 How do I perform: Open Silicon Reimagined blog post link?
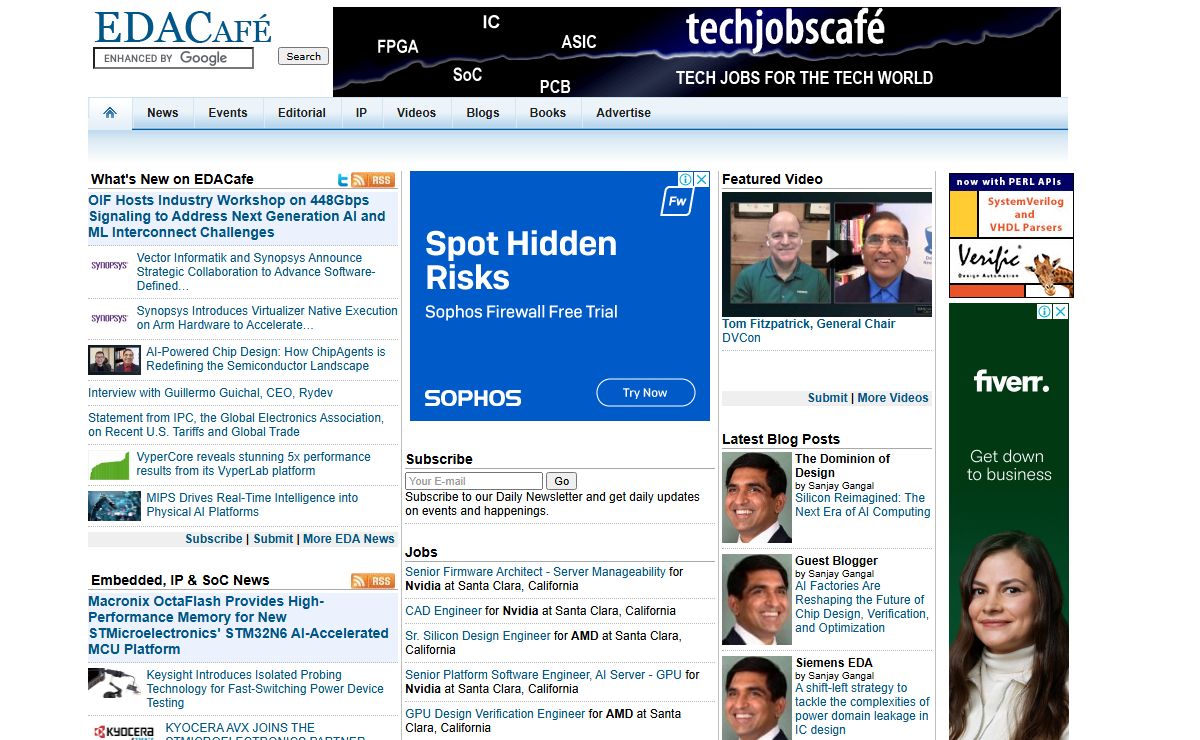pyautogui.click(x=863, y=505)
